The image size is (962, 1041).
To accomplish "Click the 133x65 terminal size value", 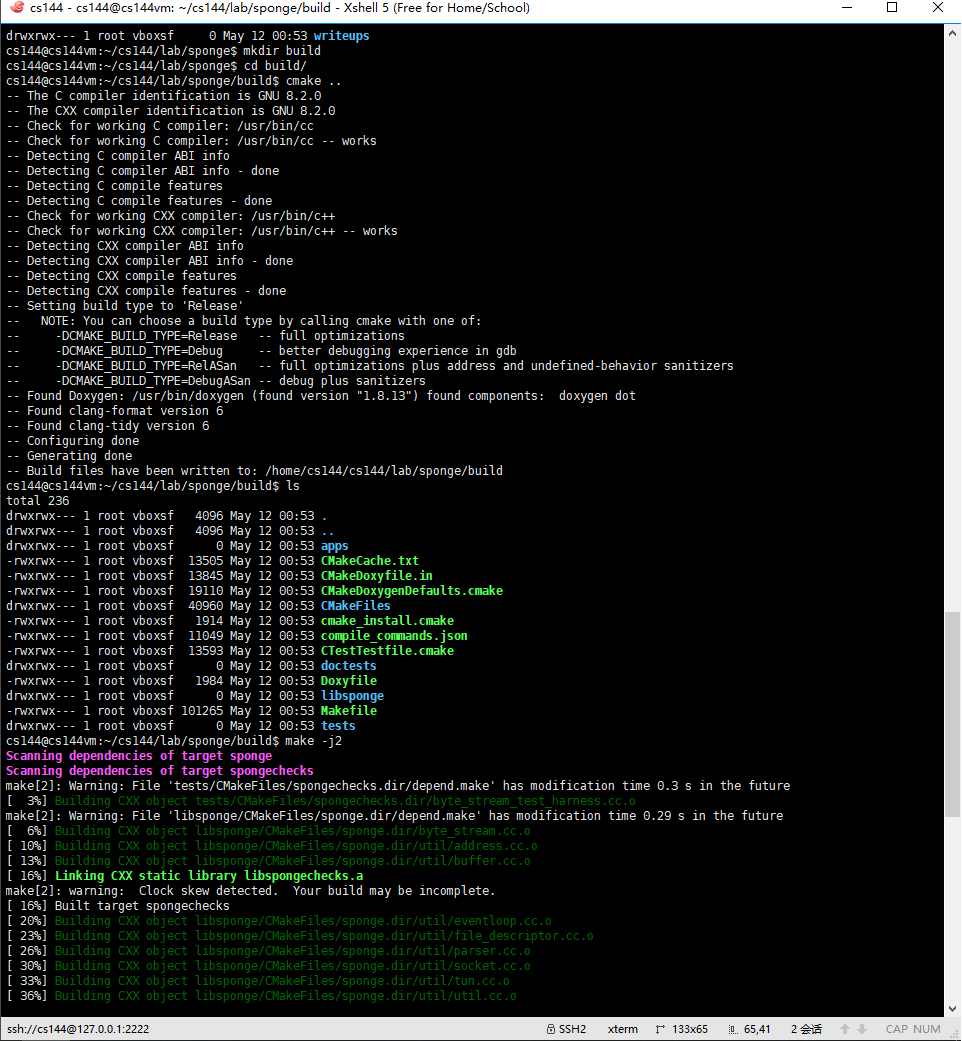I will (690, 1029).
